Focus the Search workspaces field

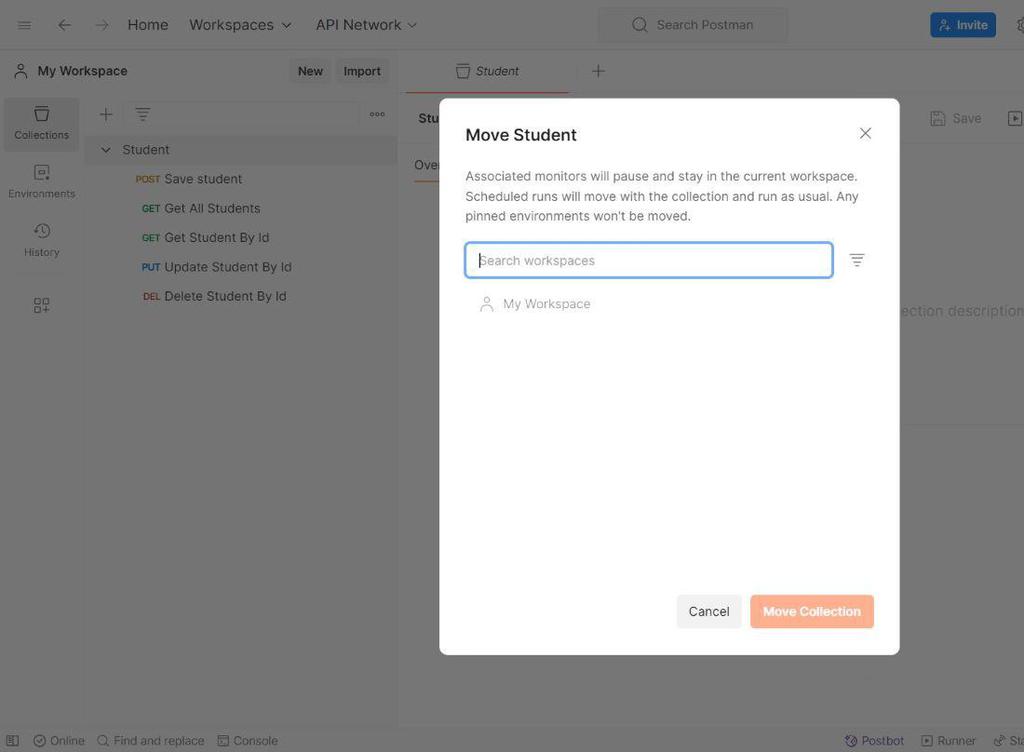649,261
